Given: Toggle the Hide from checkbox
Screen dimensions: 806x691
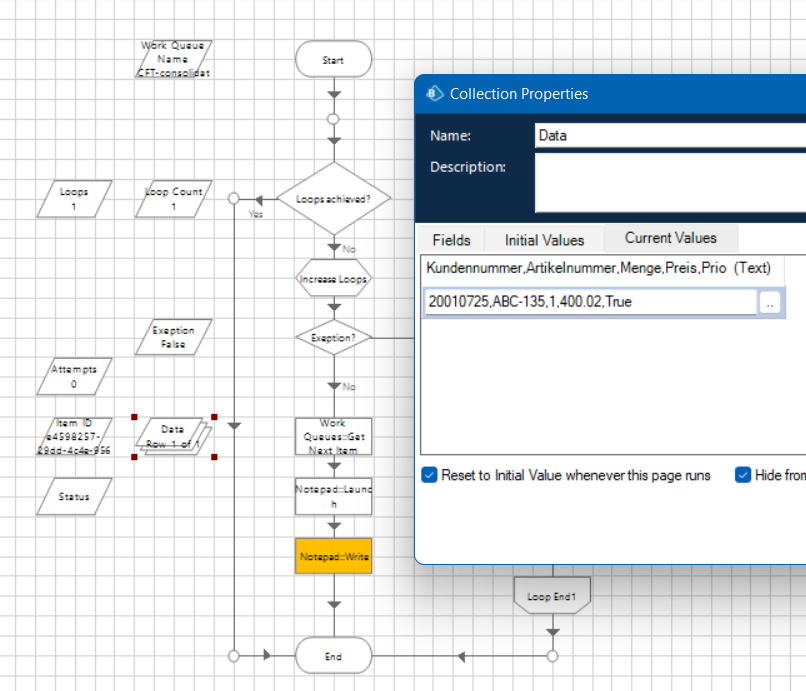Looking at the screenshot, I should point(743,475).
